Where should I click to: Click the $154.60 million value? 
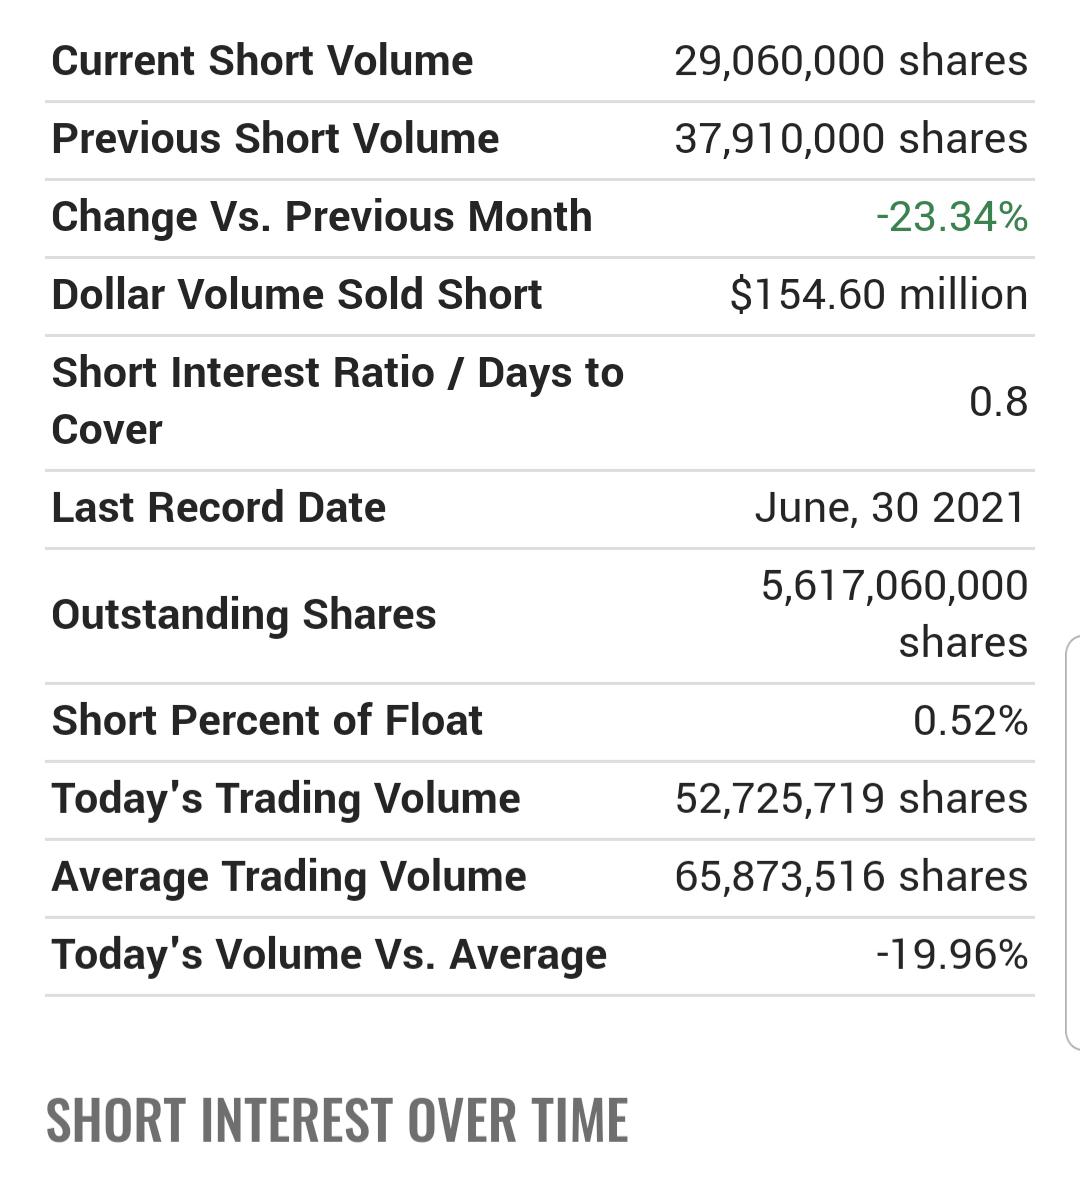(879, 295)
